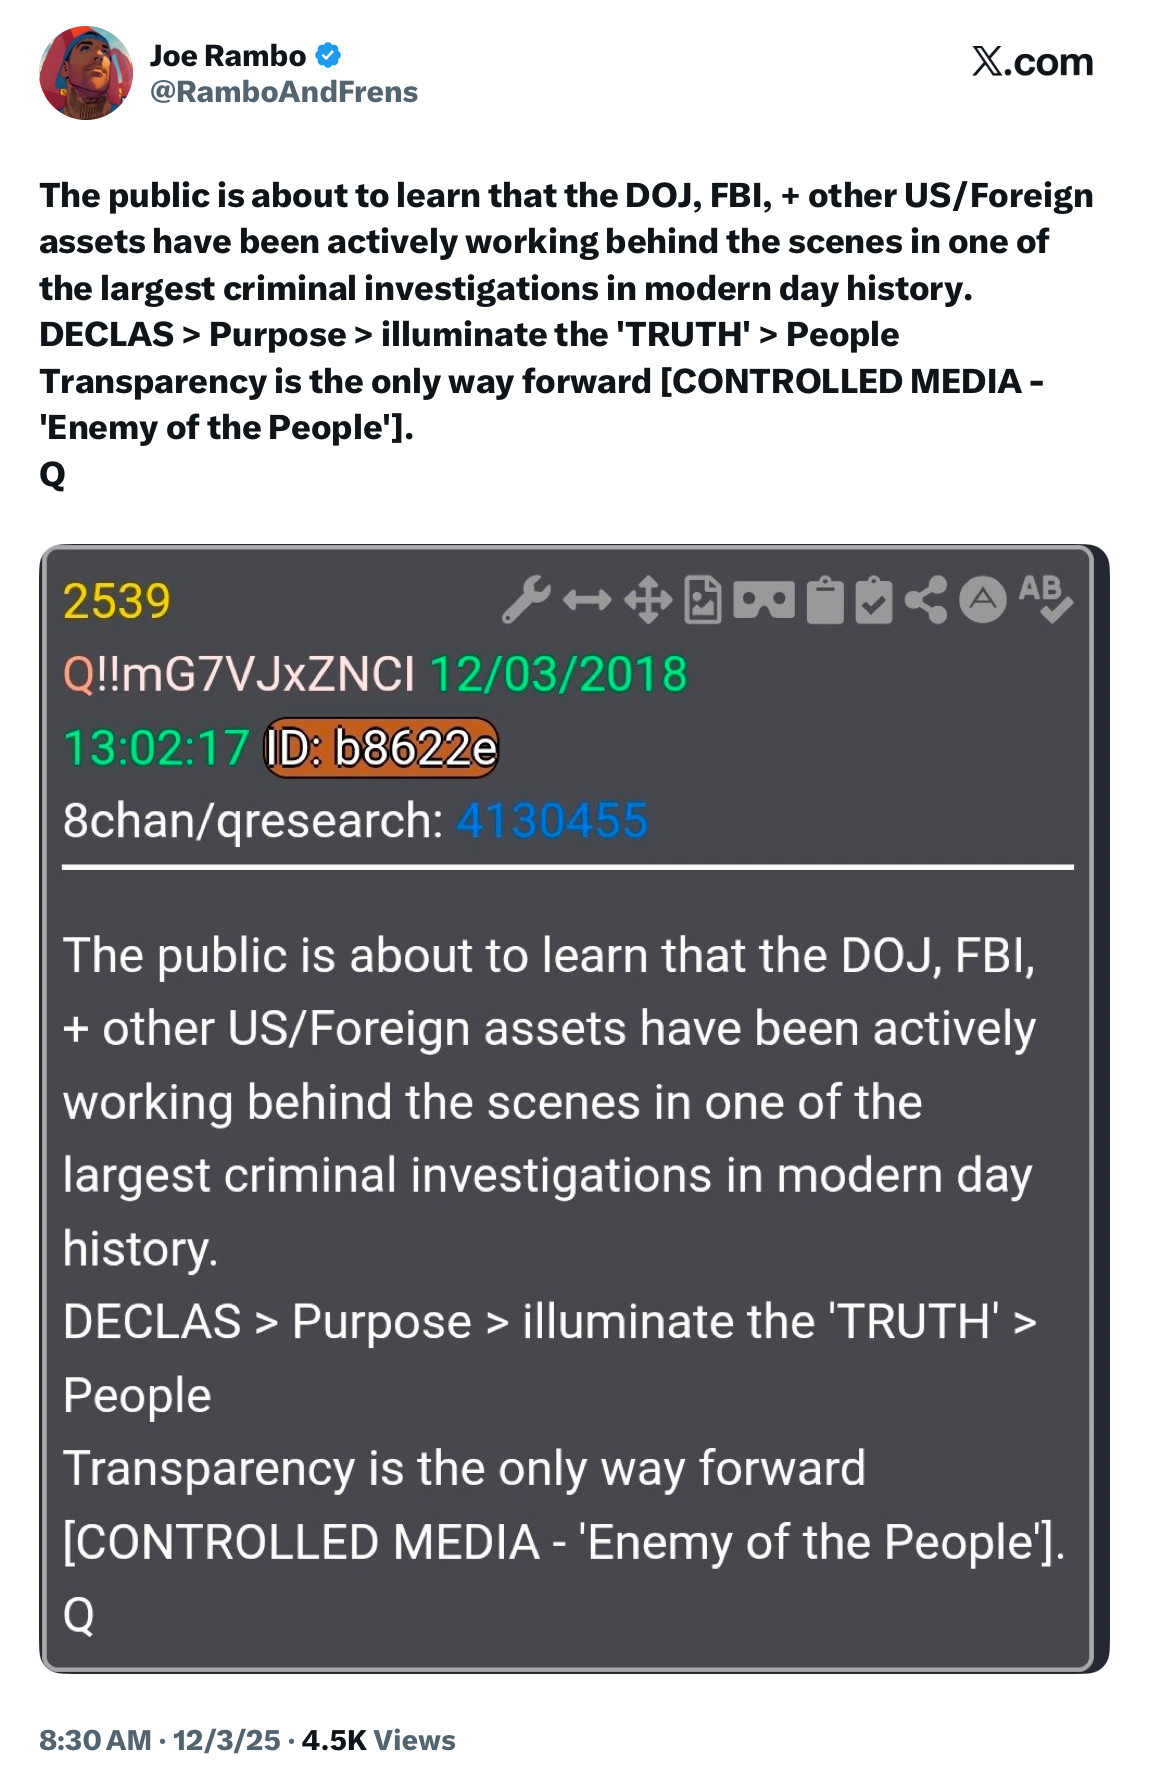
Task: Click the X.com logo
Action: tap(1032, 62)
